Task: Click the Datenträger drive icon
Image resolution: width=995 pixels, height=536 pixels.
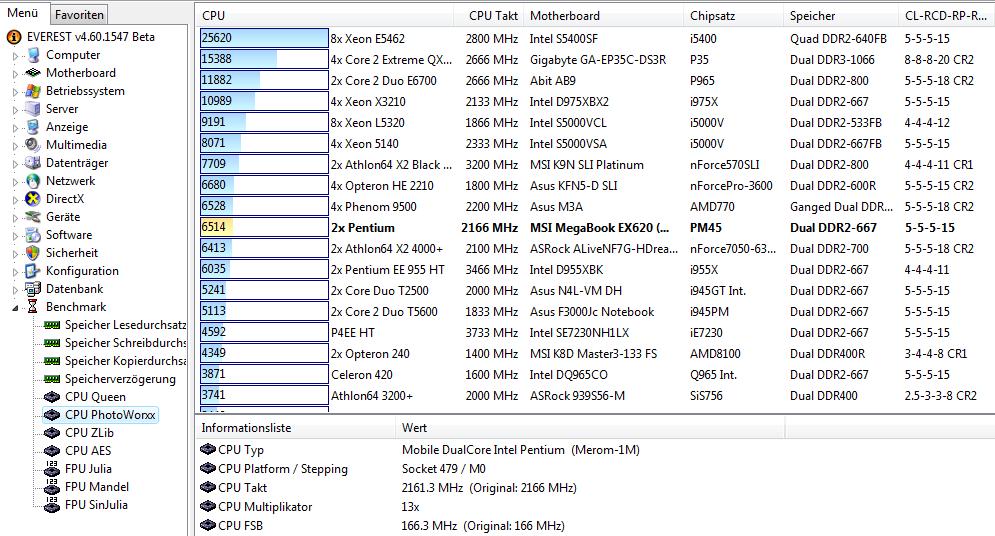Action: tap(33, 163)
